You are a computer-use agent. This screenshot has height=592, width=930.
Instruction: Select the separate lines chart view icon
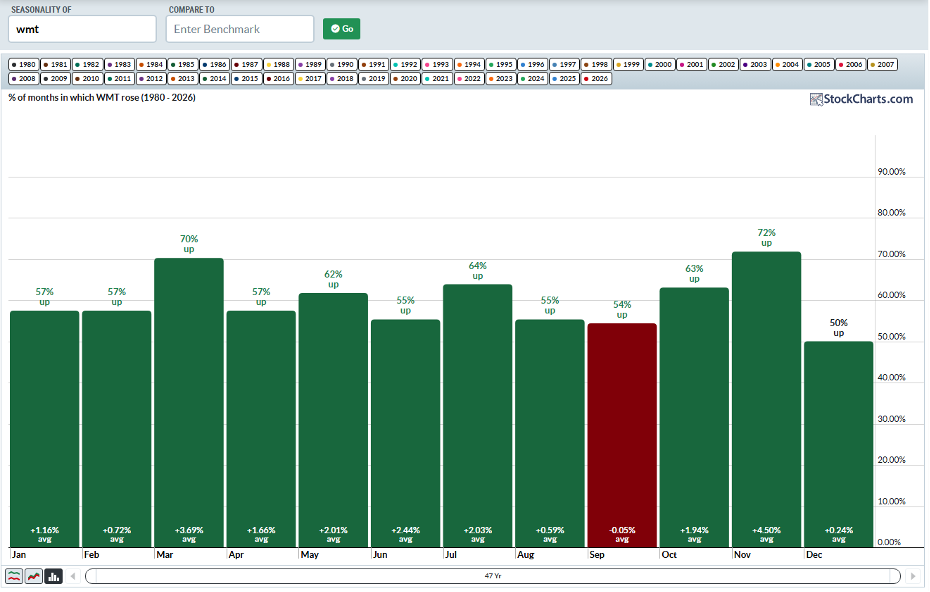coord(14,576)
